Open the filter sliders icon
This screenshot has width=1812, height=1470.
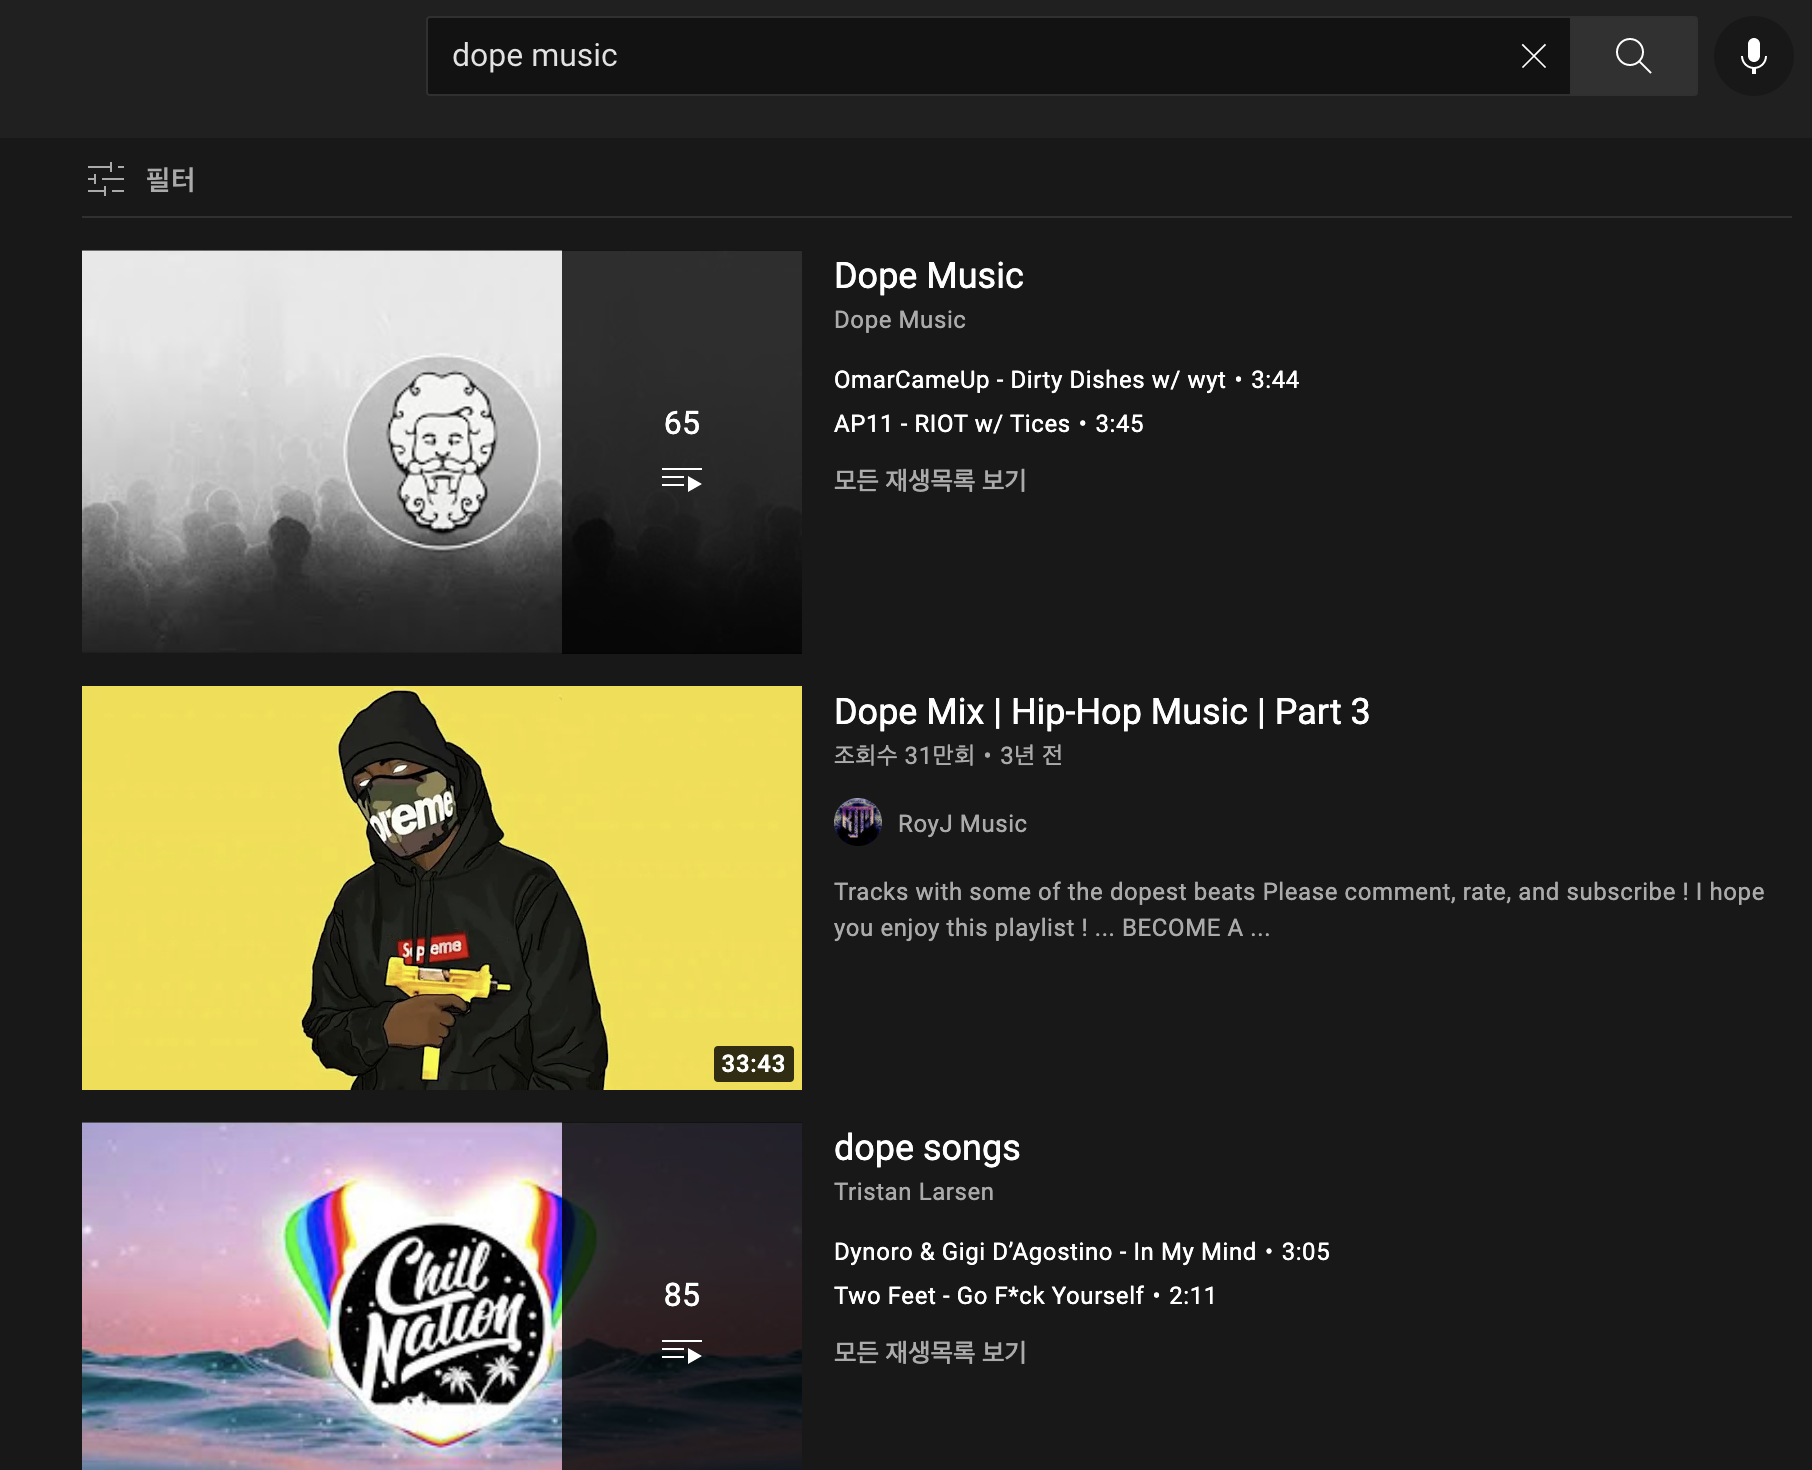pos(106,180)
